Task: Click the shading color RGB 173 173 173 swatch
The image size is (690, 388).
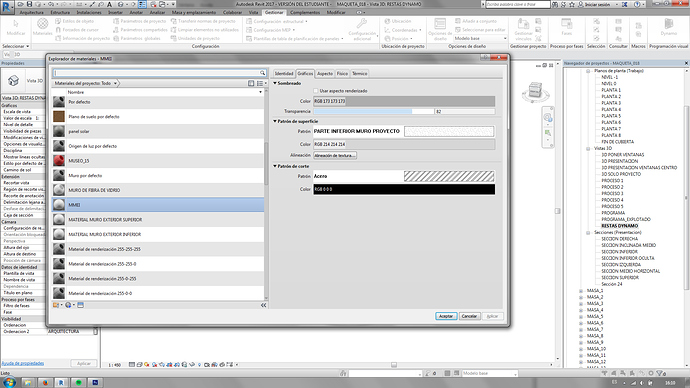Action: click(404, 101)
